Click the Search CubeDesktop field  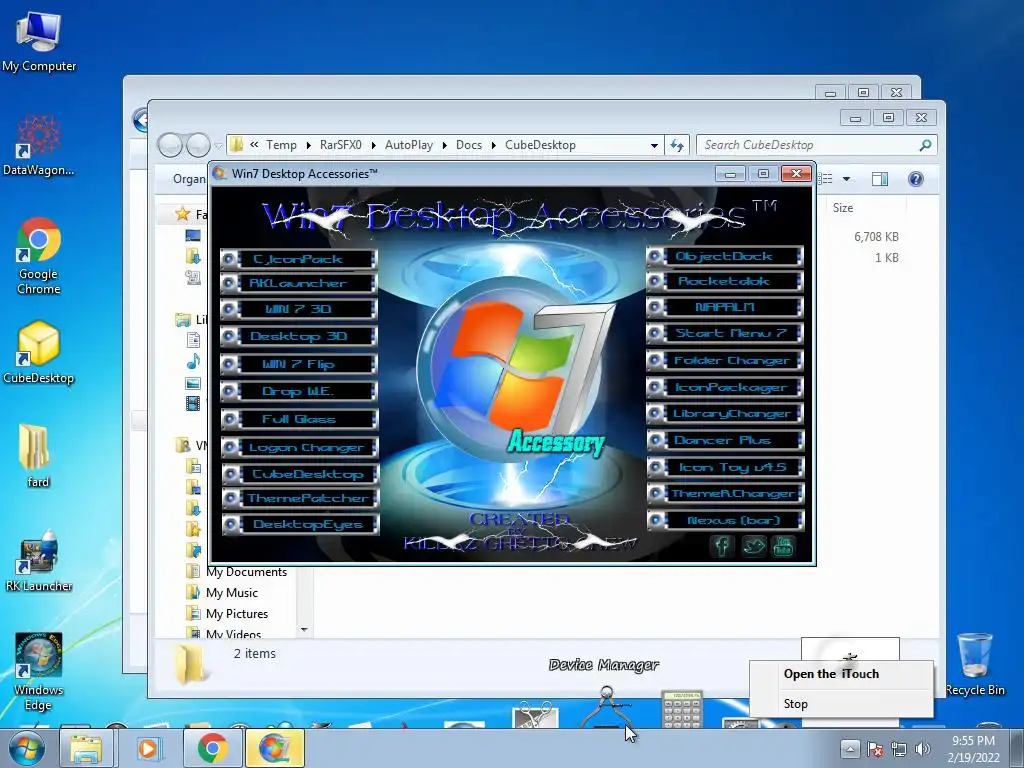[x=816, y=145]
